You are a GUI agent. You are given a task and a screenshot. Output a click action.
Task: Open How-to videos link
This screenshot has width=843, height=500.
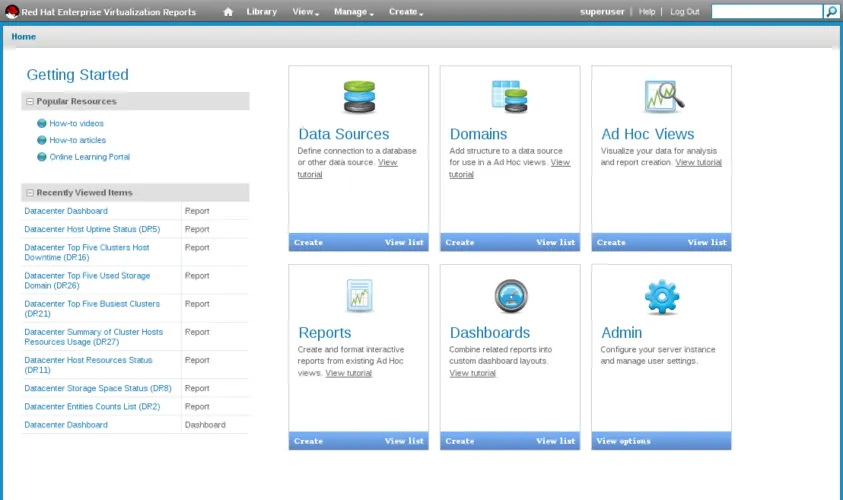click(x=76, y=123)
